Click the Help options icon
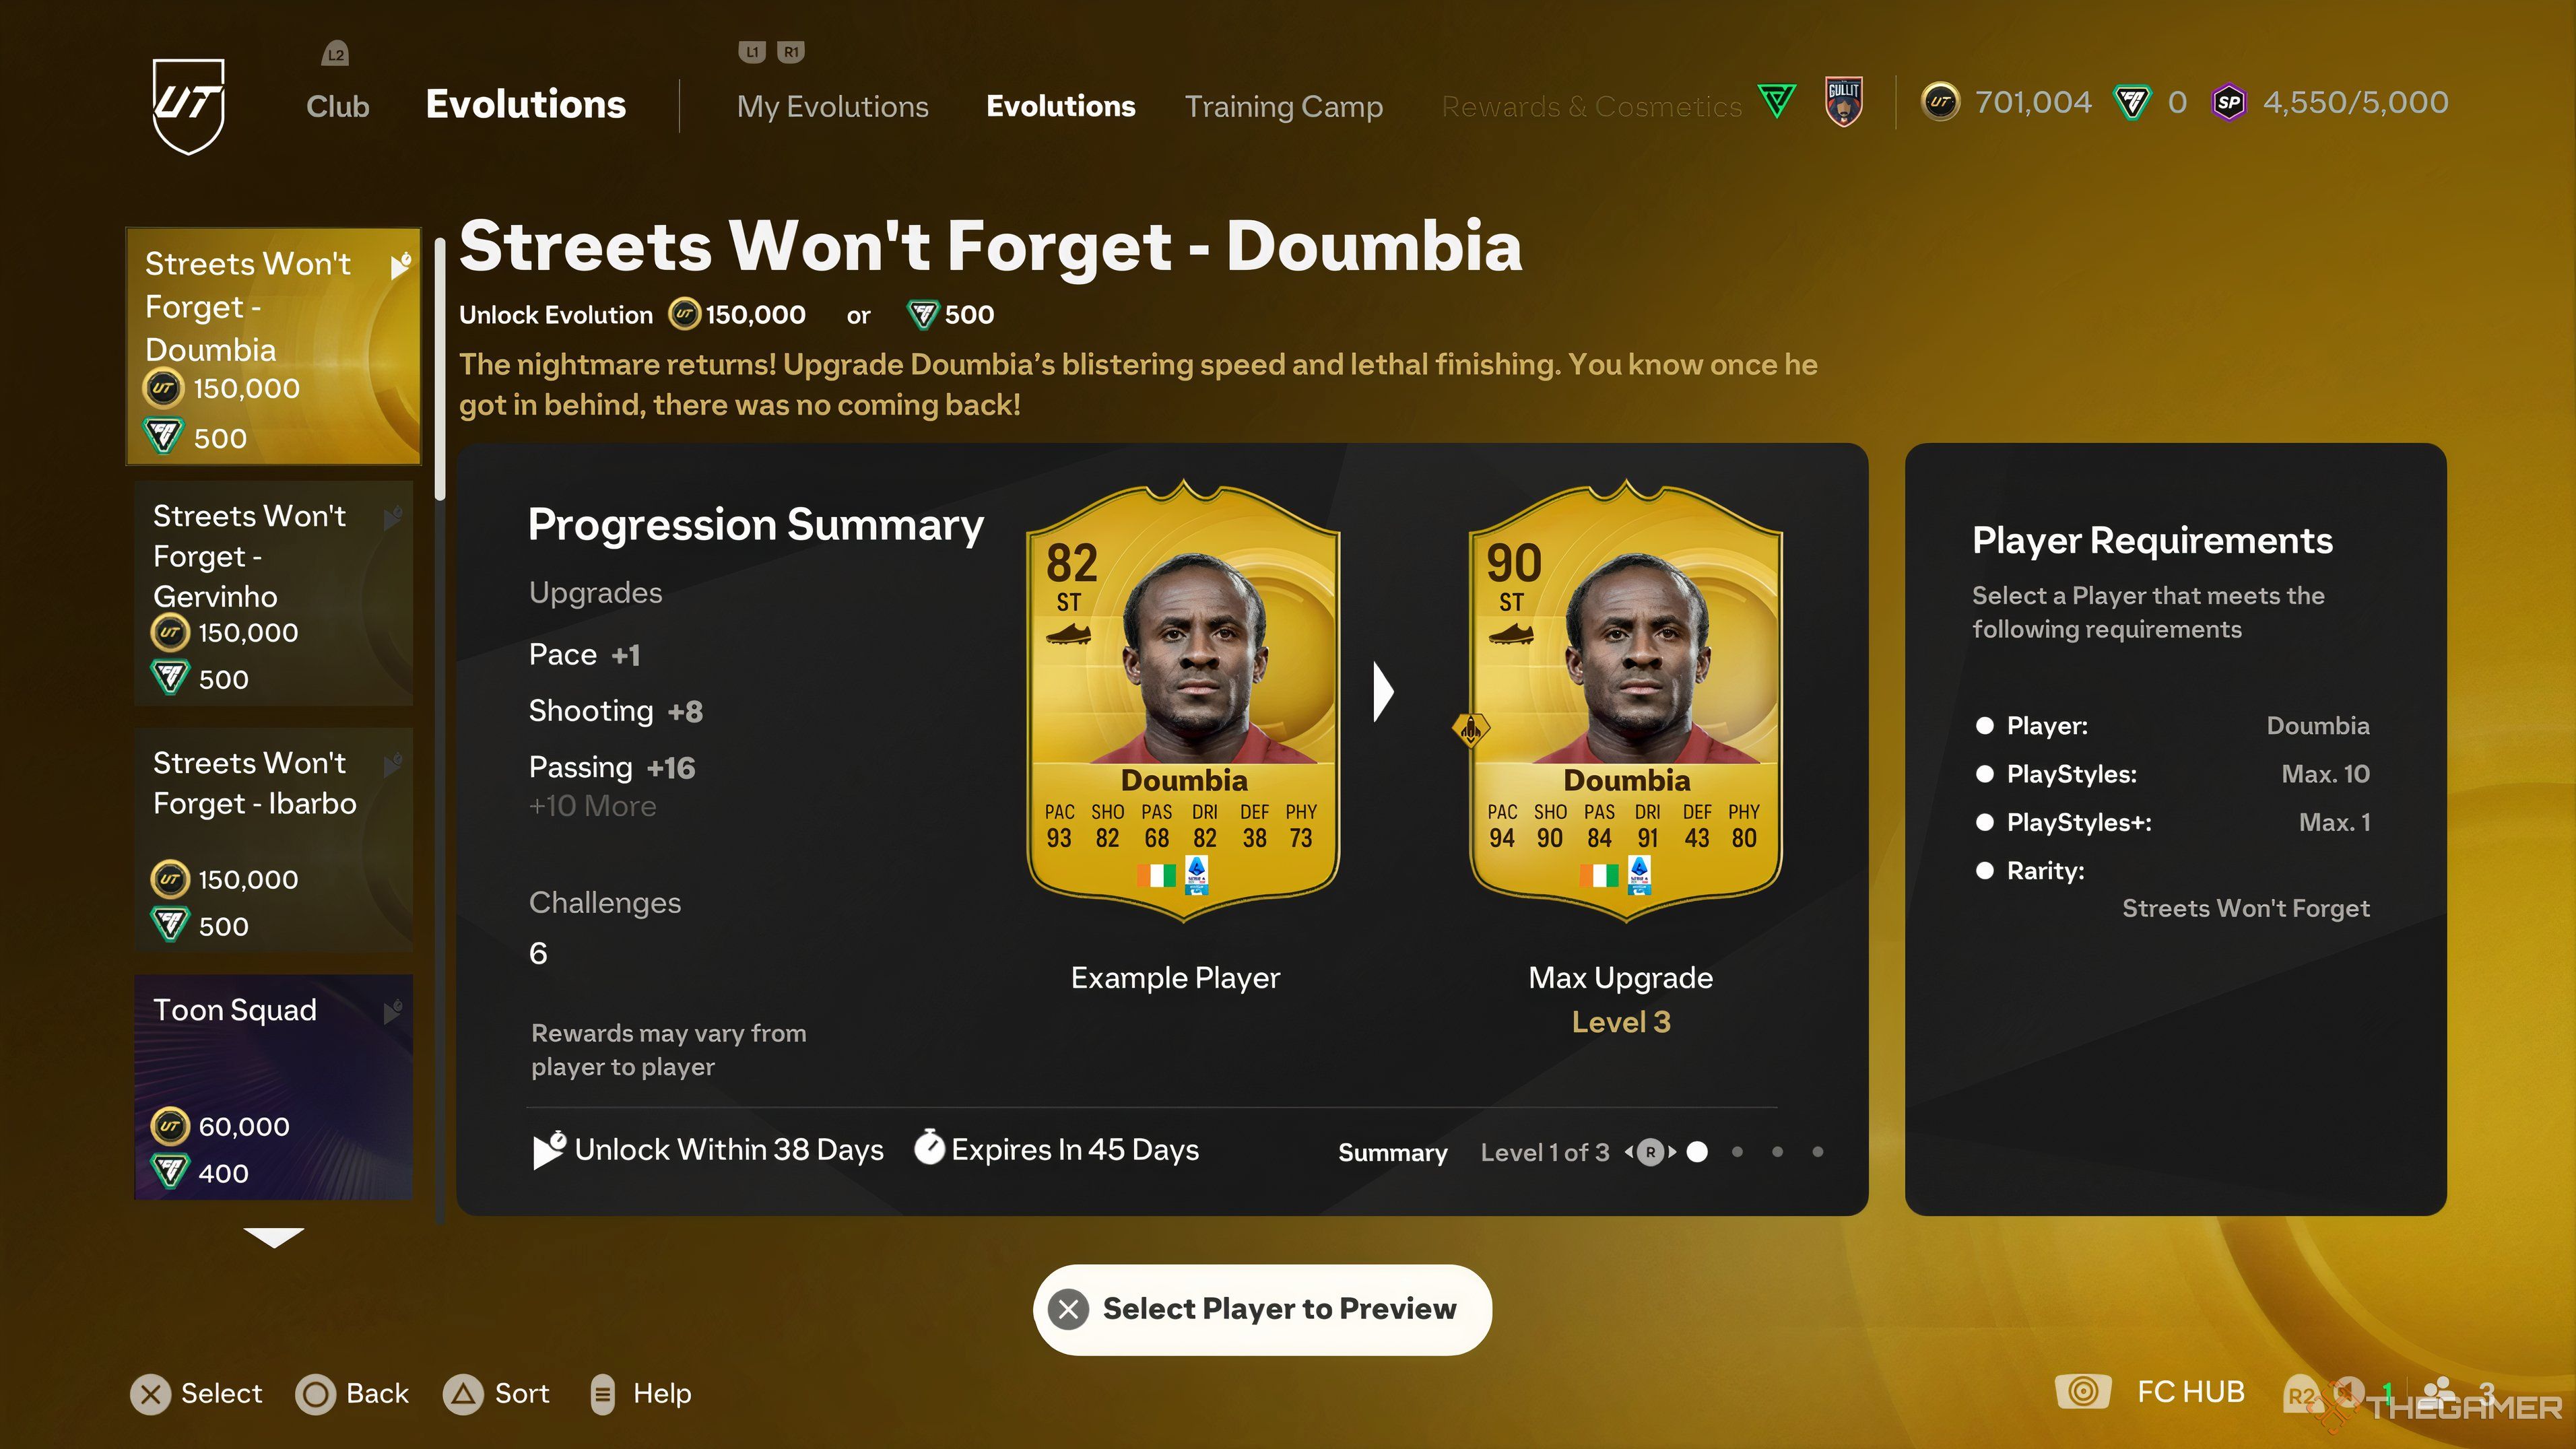 point(602,1393)
